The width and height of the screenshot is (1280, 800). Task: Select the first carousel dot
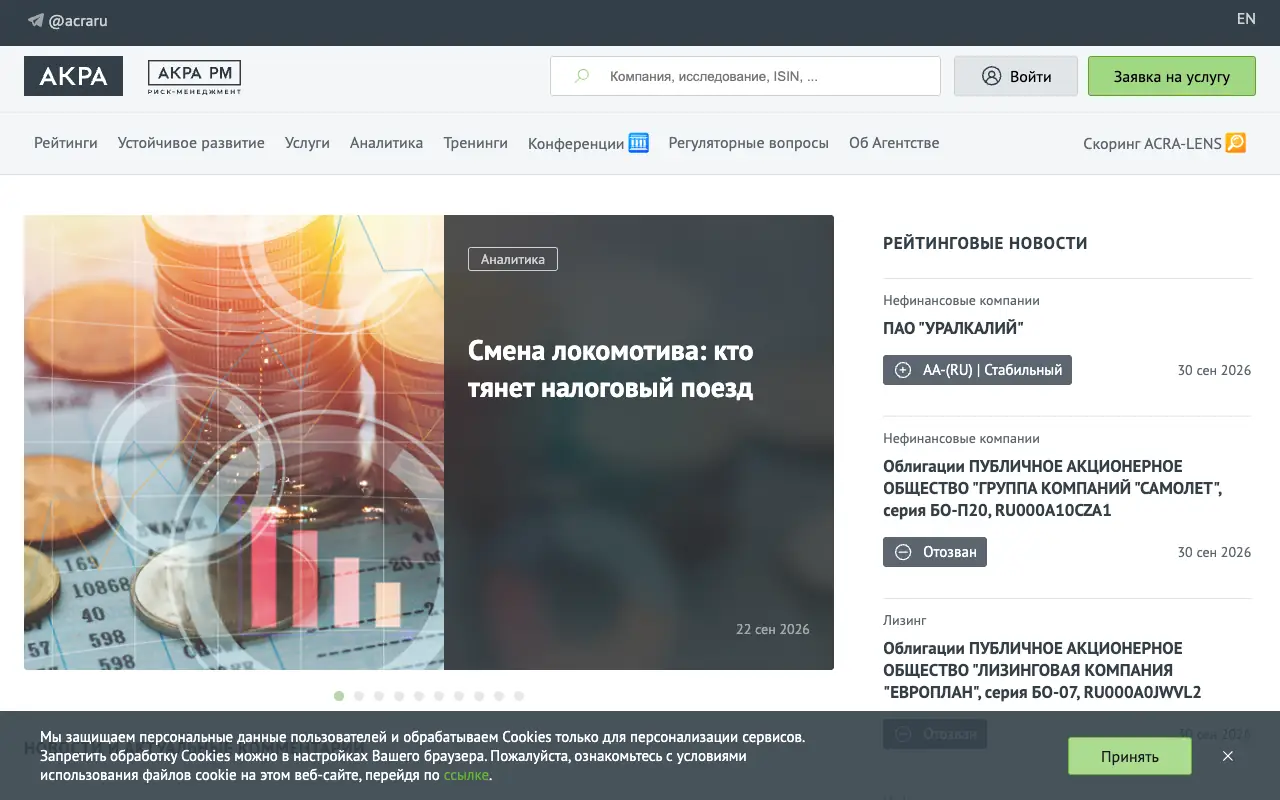[x=339, y=696]
